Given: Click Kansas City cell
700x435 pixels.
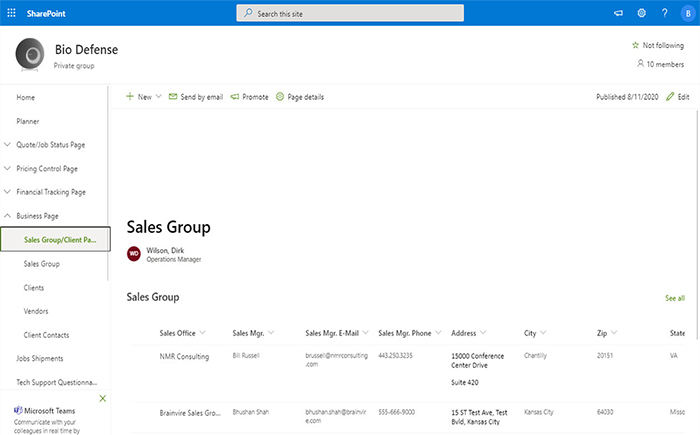Looking at the screenshot, I should pos(539,412).
